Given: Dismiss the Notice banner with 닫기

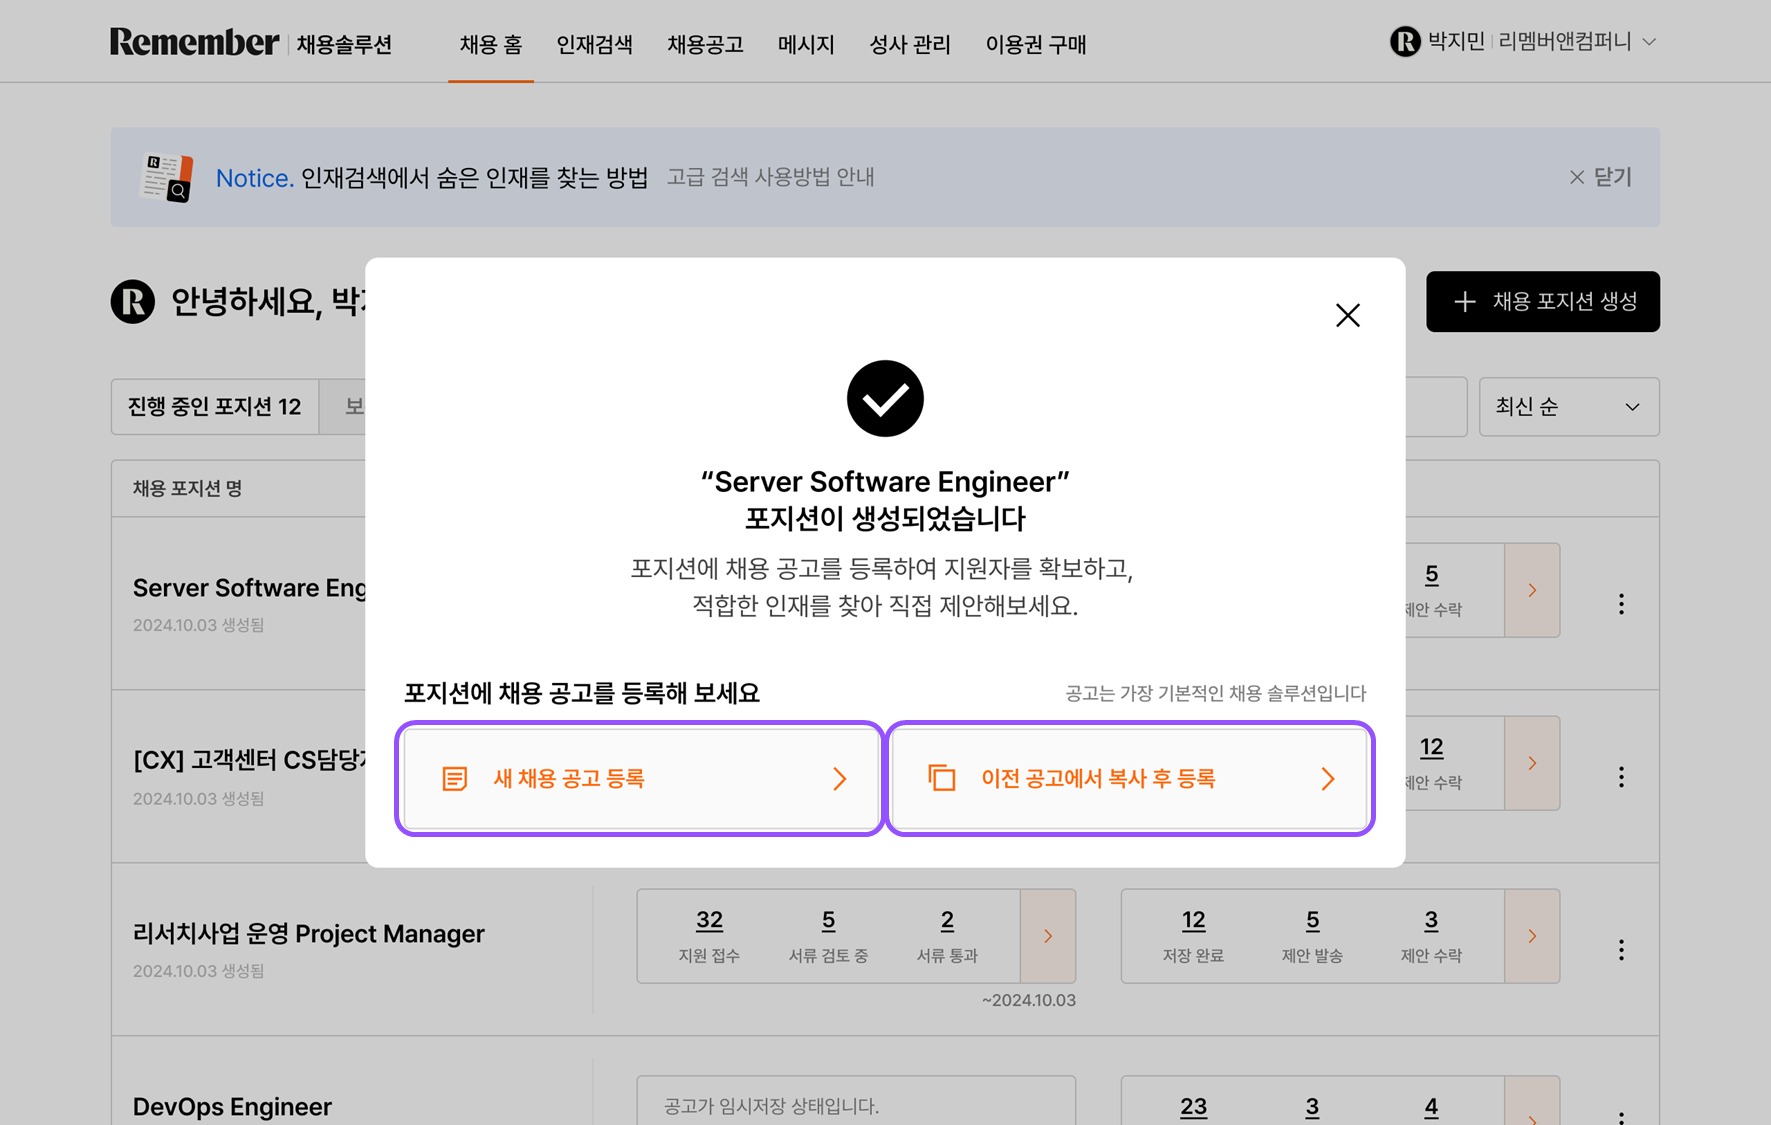Looking at the screenshot, I should [x=1600, y=177].
